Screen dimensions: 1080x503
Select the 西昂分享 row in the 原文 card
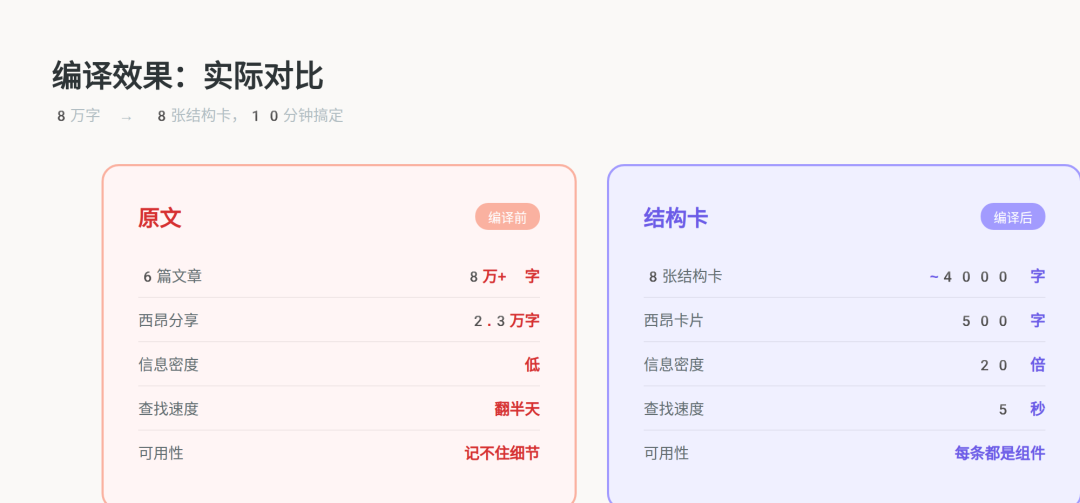tap(339, 320)
